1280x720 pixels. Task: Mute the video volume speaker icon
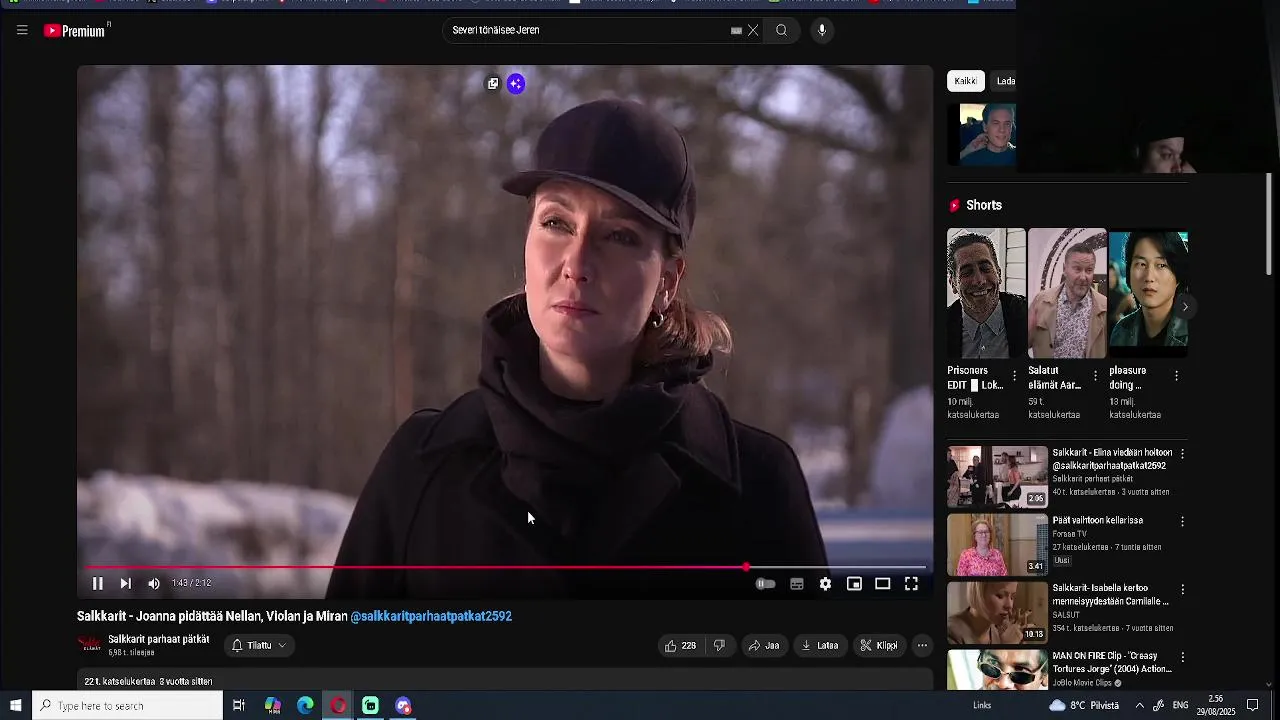pos(154,584)
